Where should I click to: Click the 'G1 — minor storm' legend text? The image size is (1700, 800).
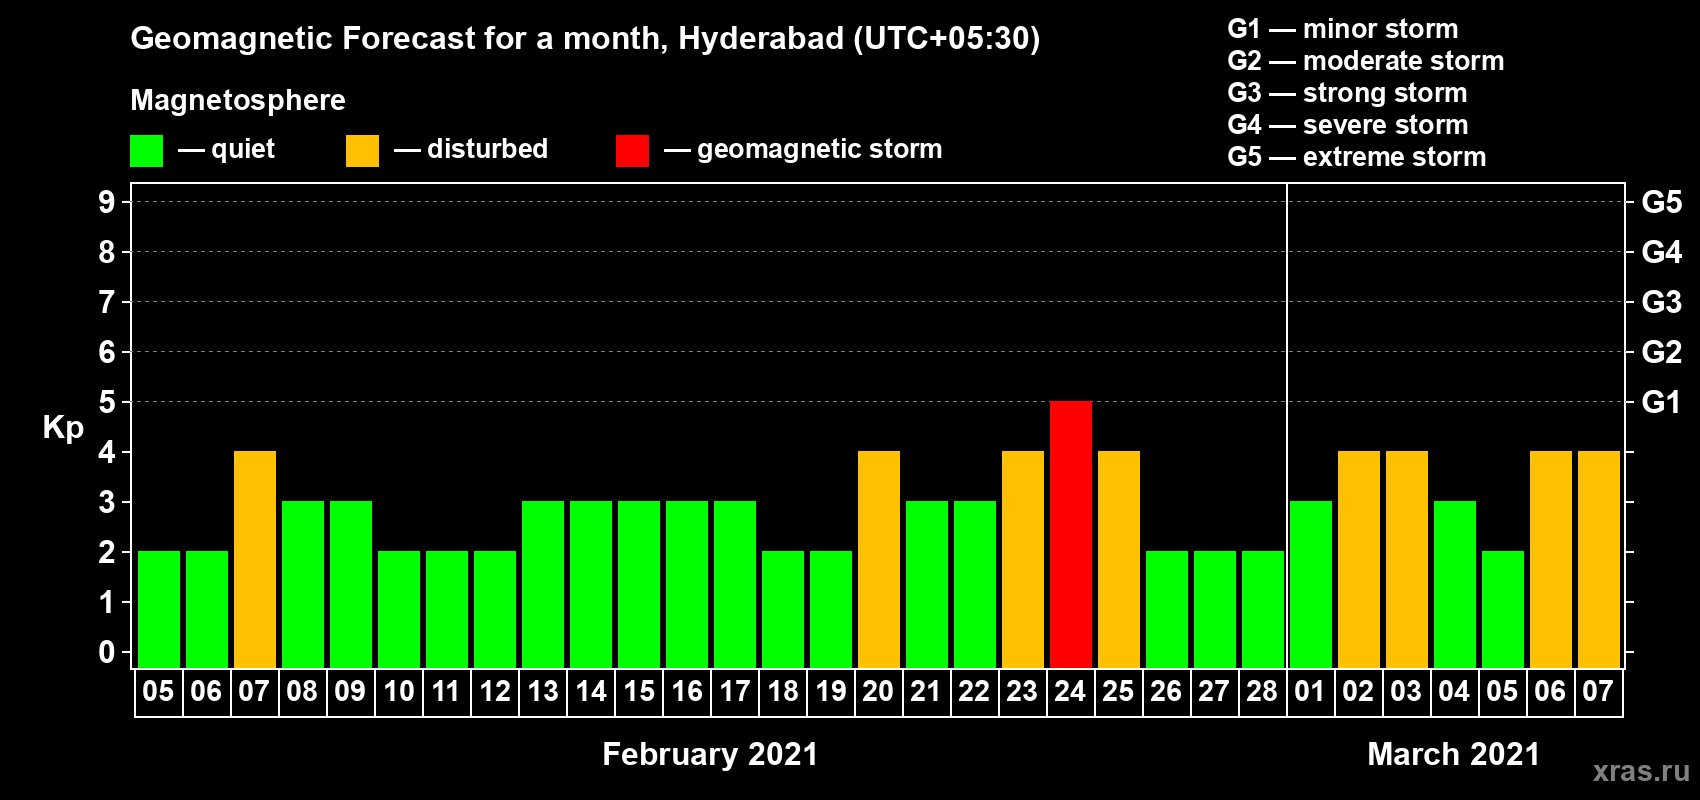pyautogui.click(x=1343, y=29)
